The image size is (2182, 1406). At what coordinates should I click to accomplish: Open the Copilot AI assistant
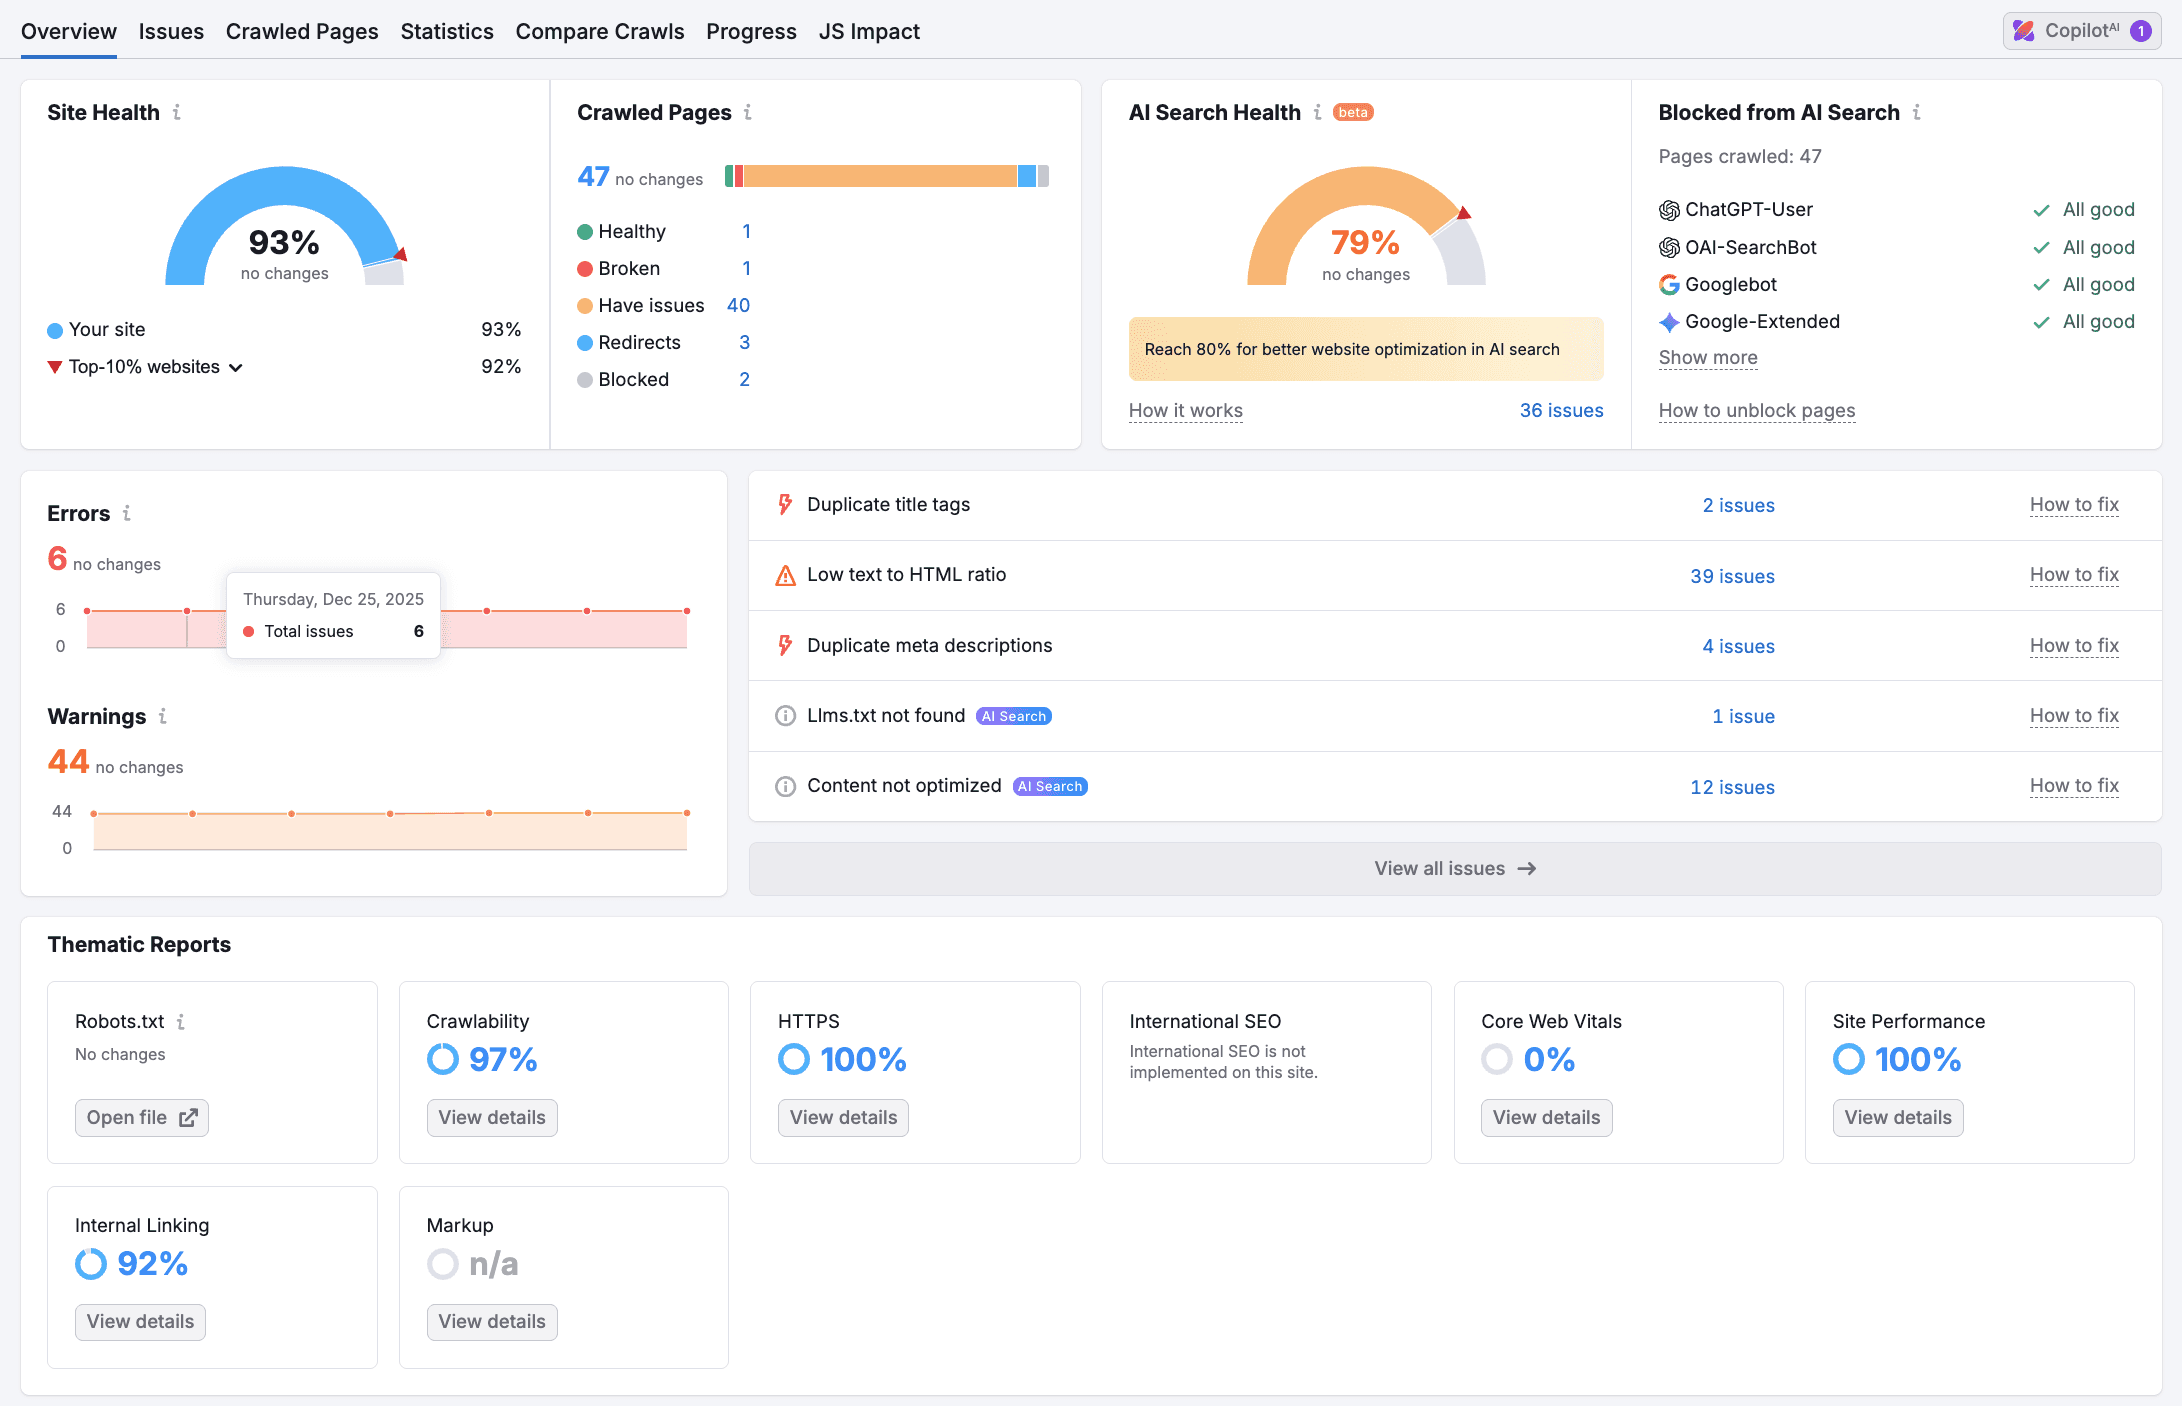tap(2081, 31)
